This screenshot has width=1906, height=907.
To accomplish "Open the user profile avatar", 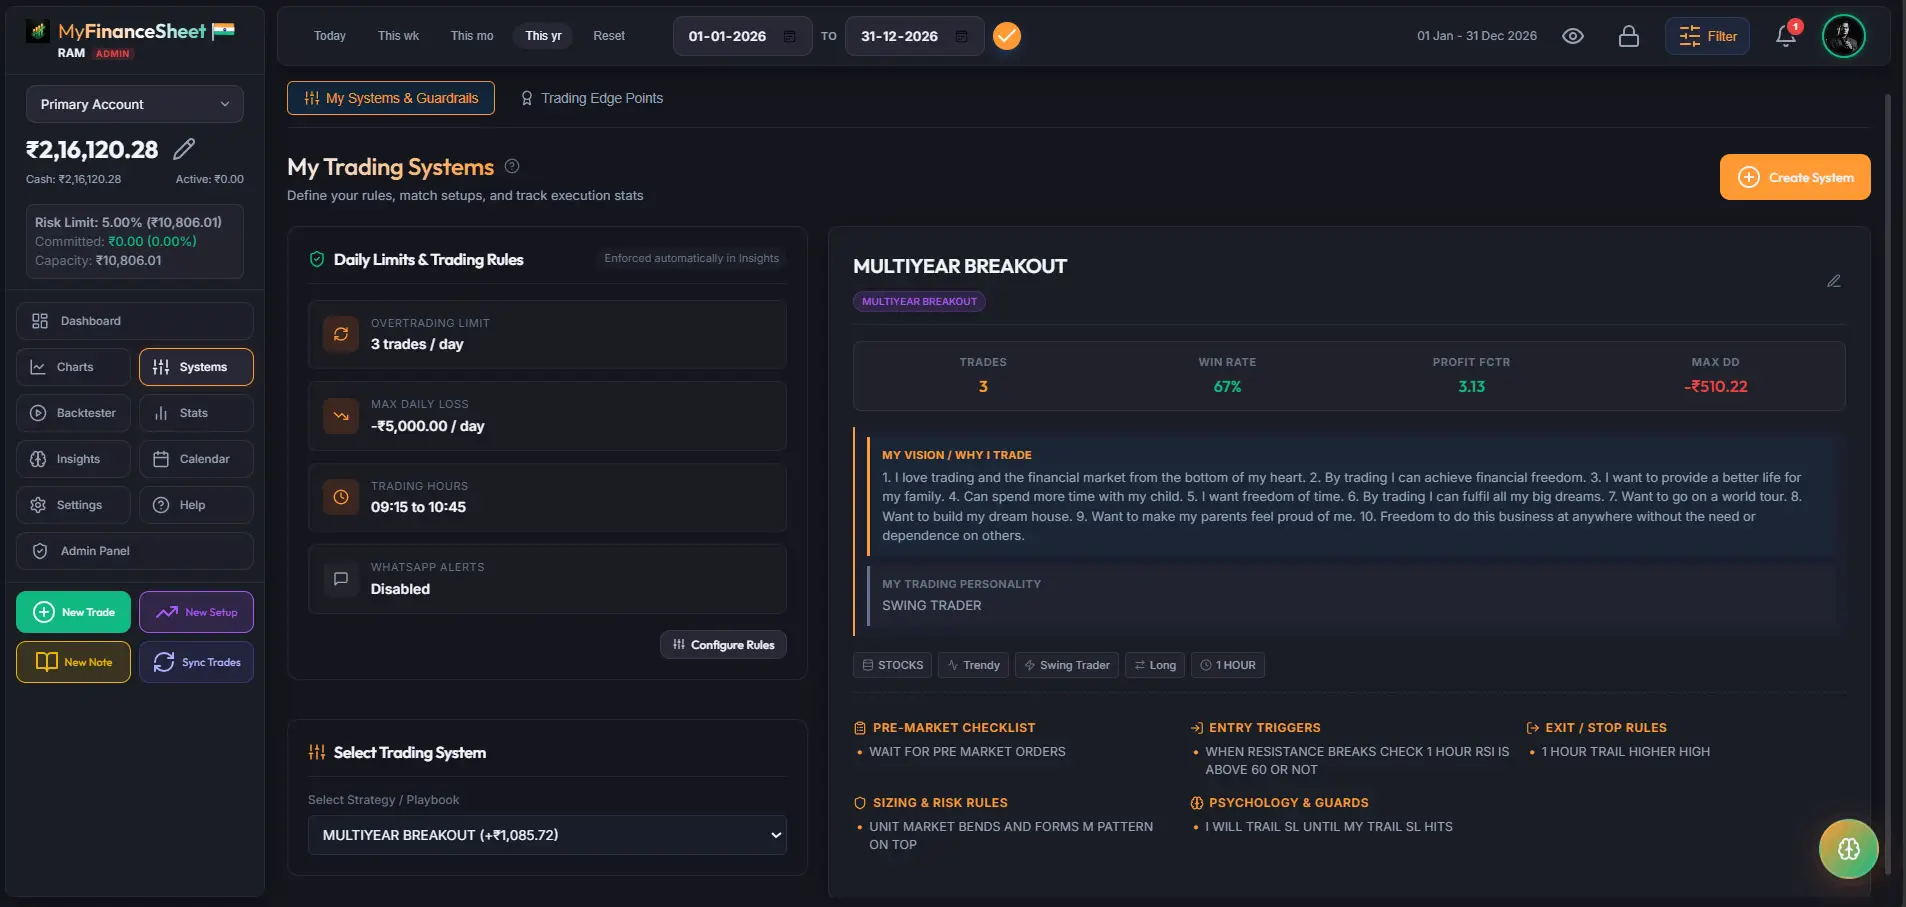I will click(x=1844, y=36).
